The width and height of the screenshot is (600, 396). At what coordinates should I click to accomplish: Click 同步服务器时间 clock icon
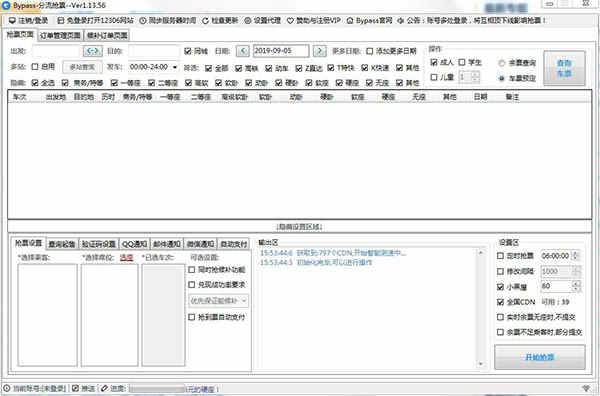point(143,21)
